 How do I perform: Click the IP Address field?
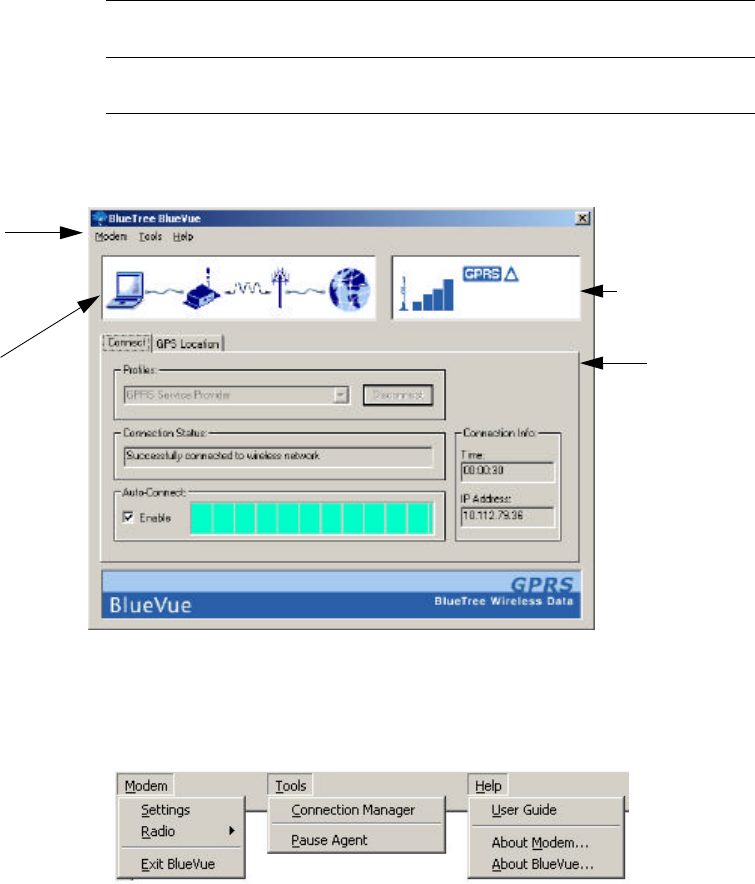[507, 516]
